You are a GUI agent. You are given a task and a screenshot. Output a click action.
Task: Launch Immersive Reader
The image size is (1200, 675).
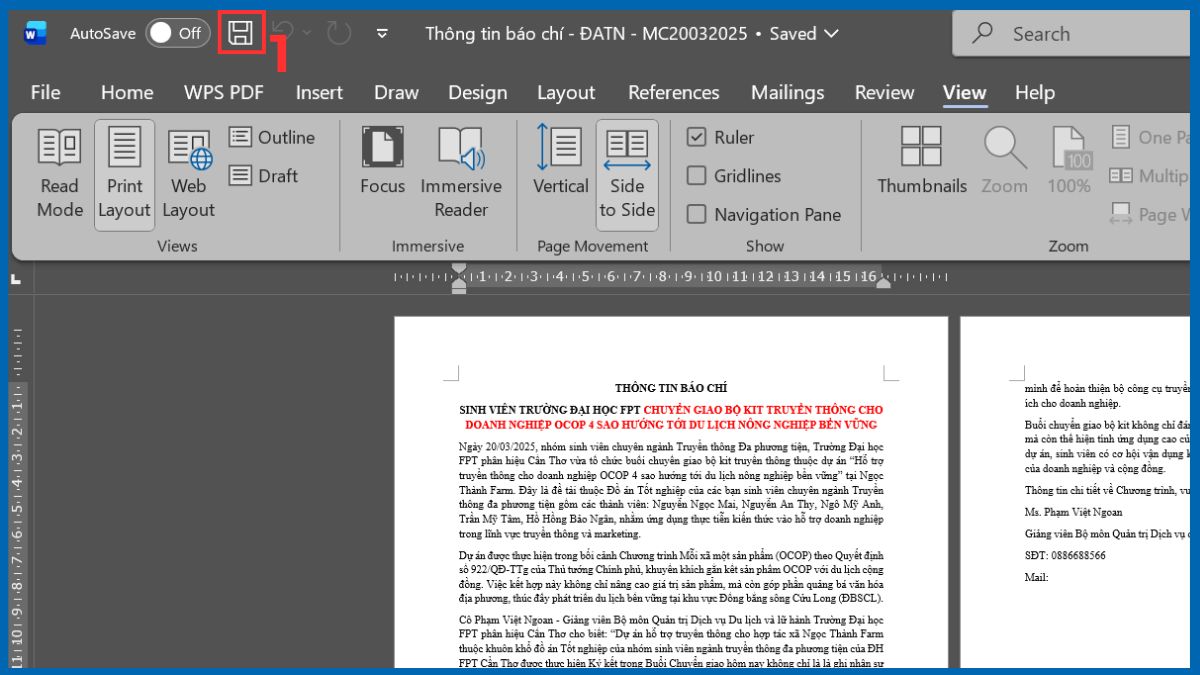461,172
